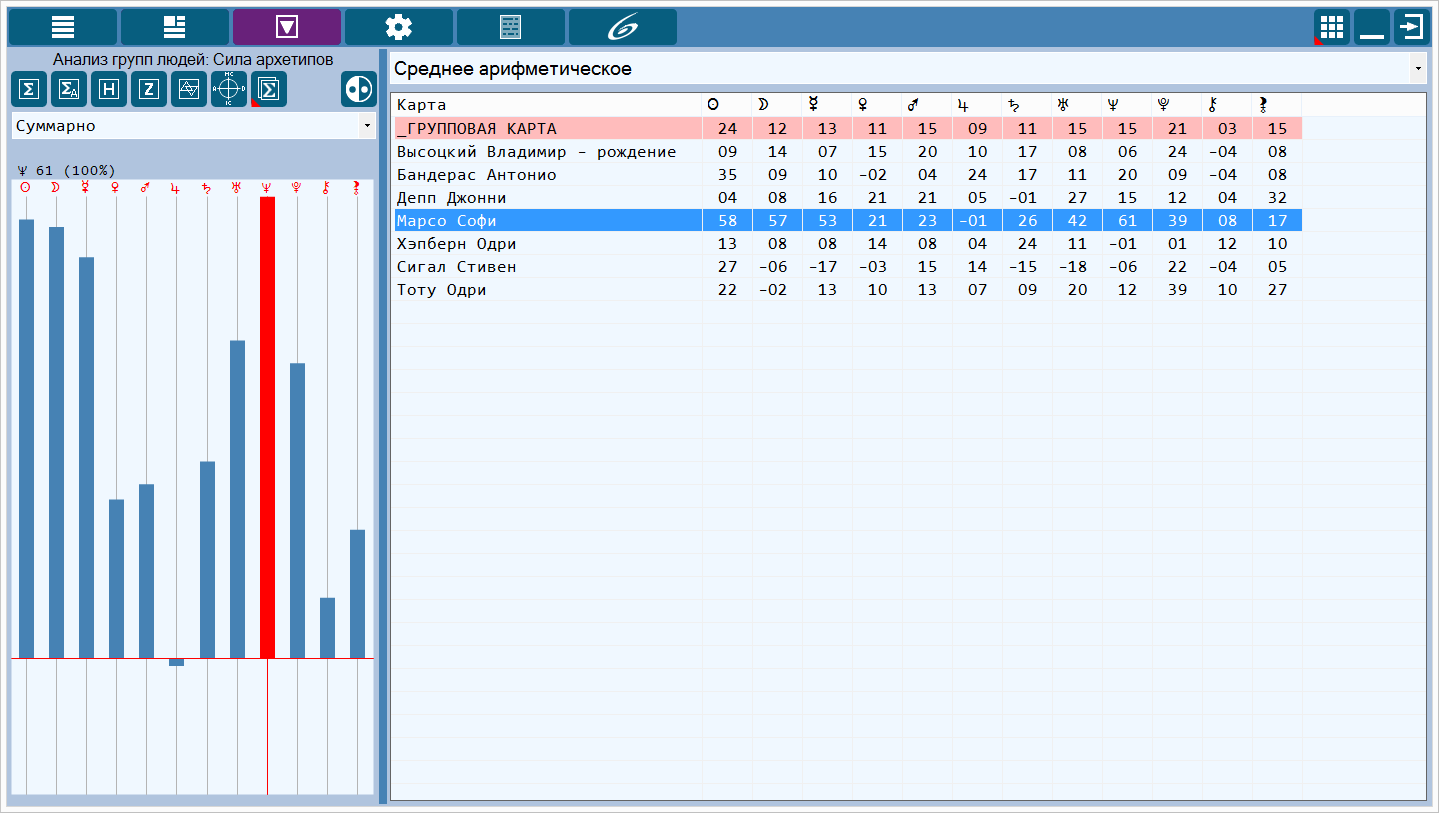Sort by the Neptune column header
Image resolution: width=1439 pixels, height=813 pixels.
[1126, 104]
